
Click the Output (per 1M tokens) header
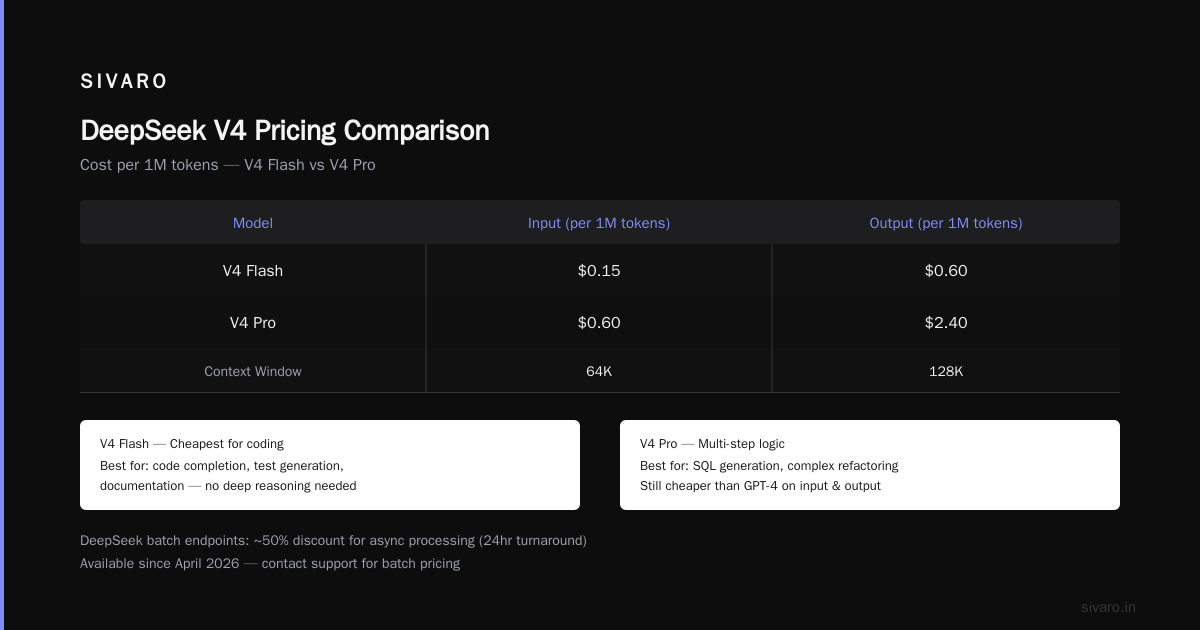[946, 223]
